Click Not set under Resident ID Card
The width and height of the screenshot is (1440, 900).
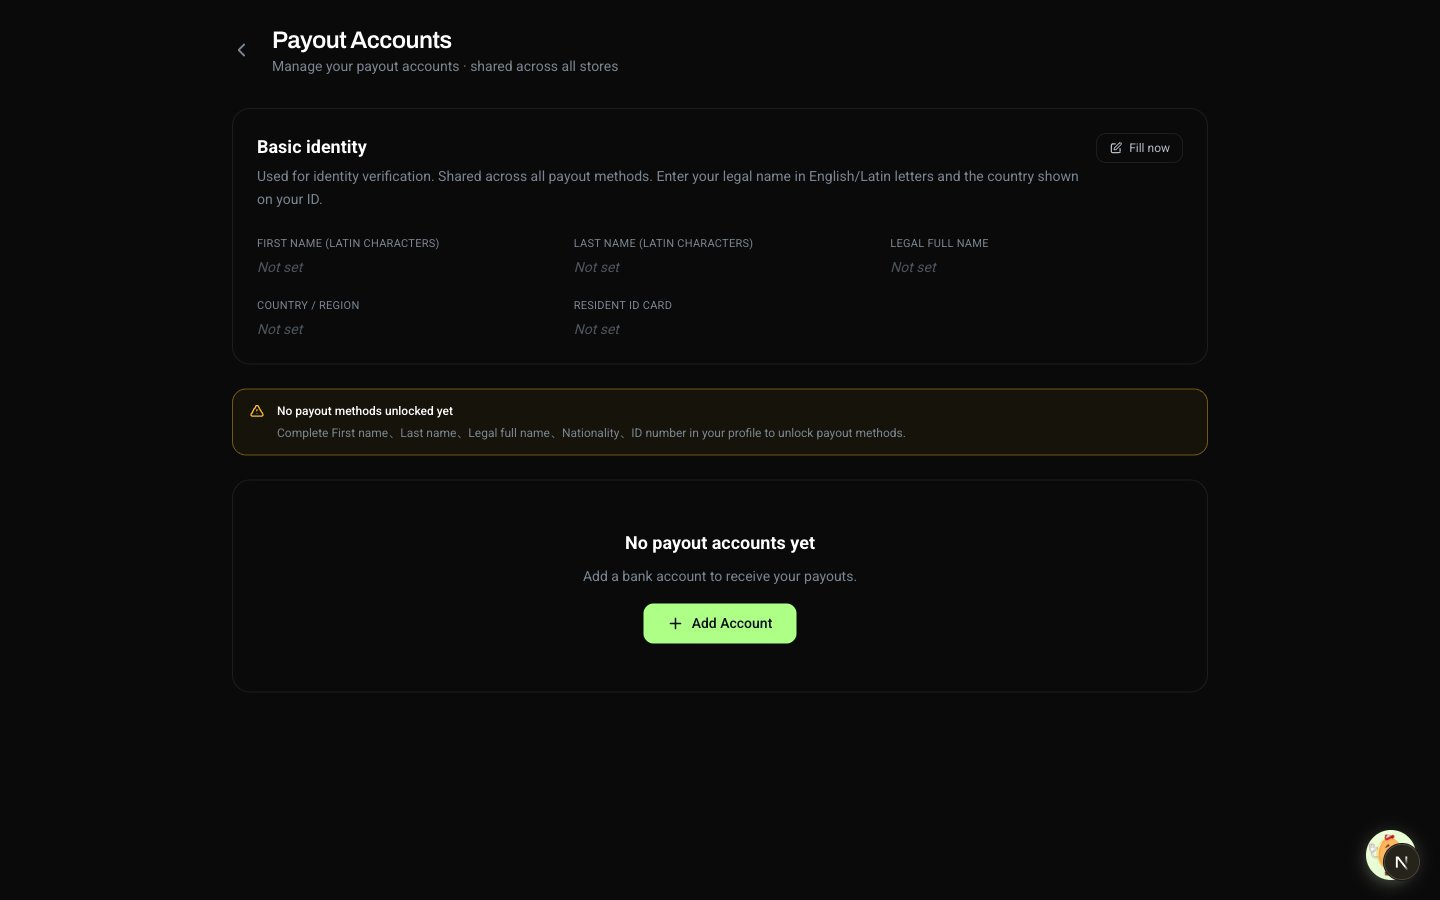click(x=597, y=329)
